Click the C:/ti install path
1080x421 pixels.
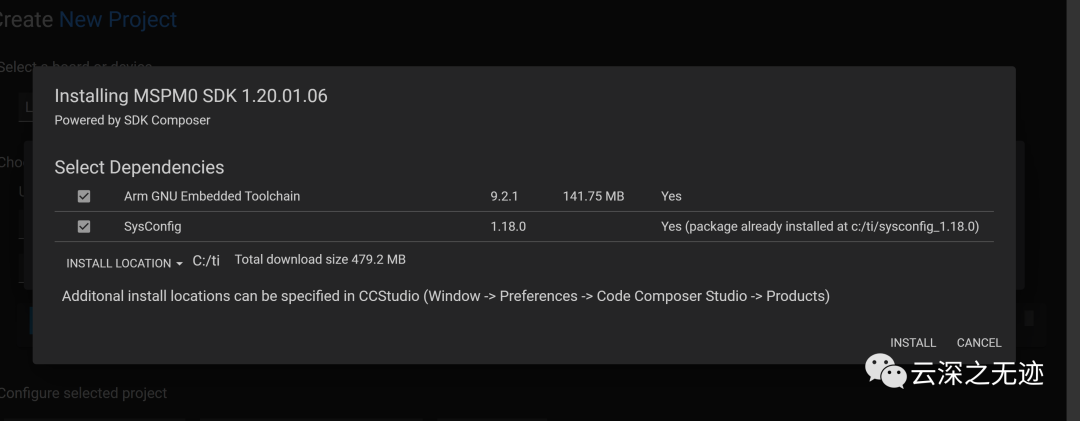pyautogui.click(x=206, y=261)
